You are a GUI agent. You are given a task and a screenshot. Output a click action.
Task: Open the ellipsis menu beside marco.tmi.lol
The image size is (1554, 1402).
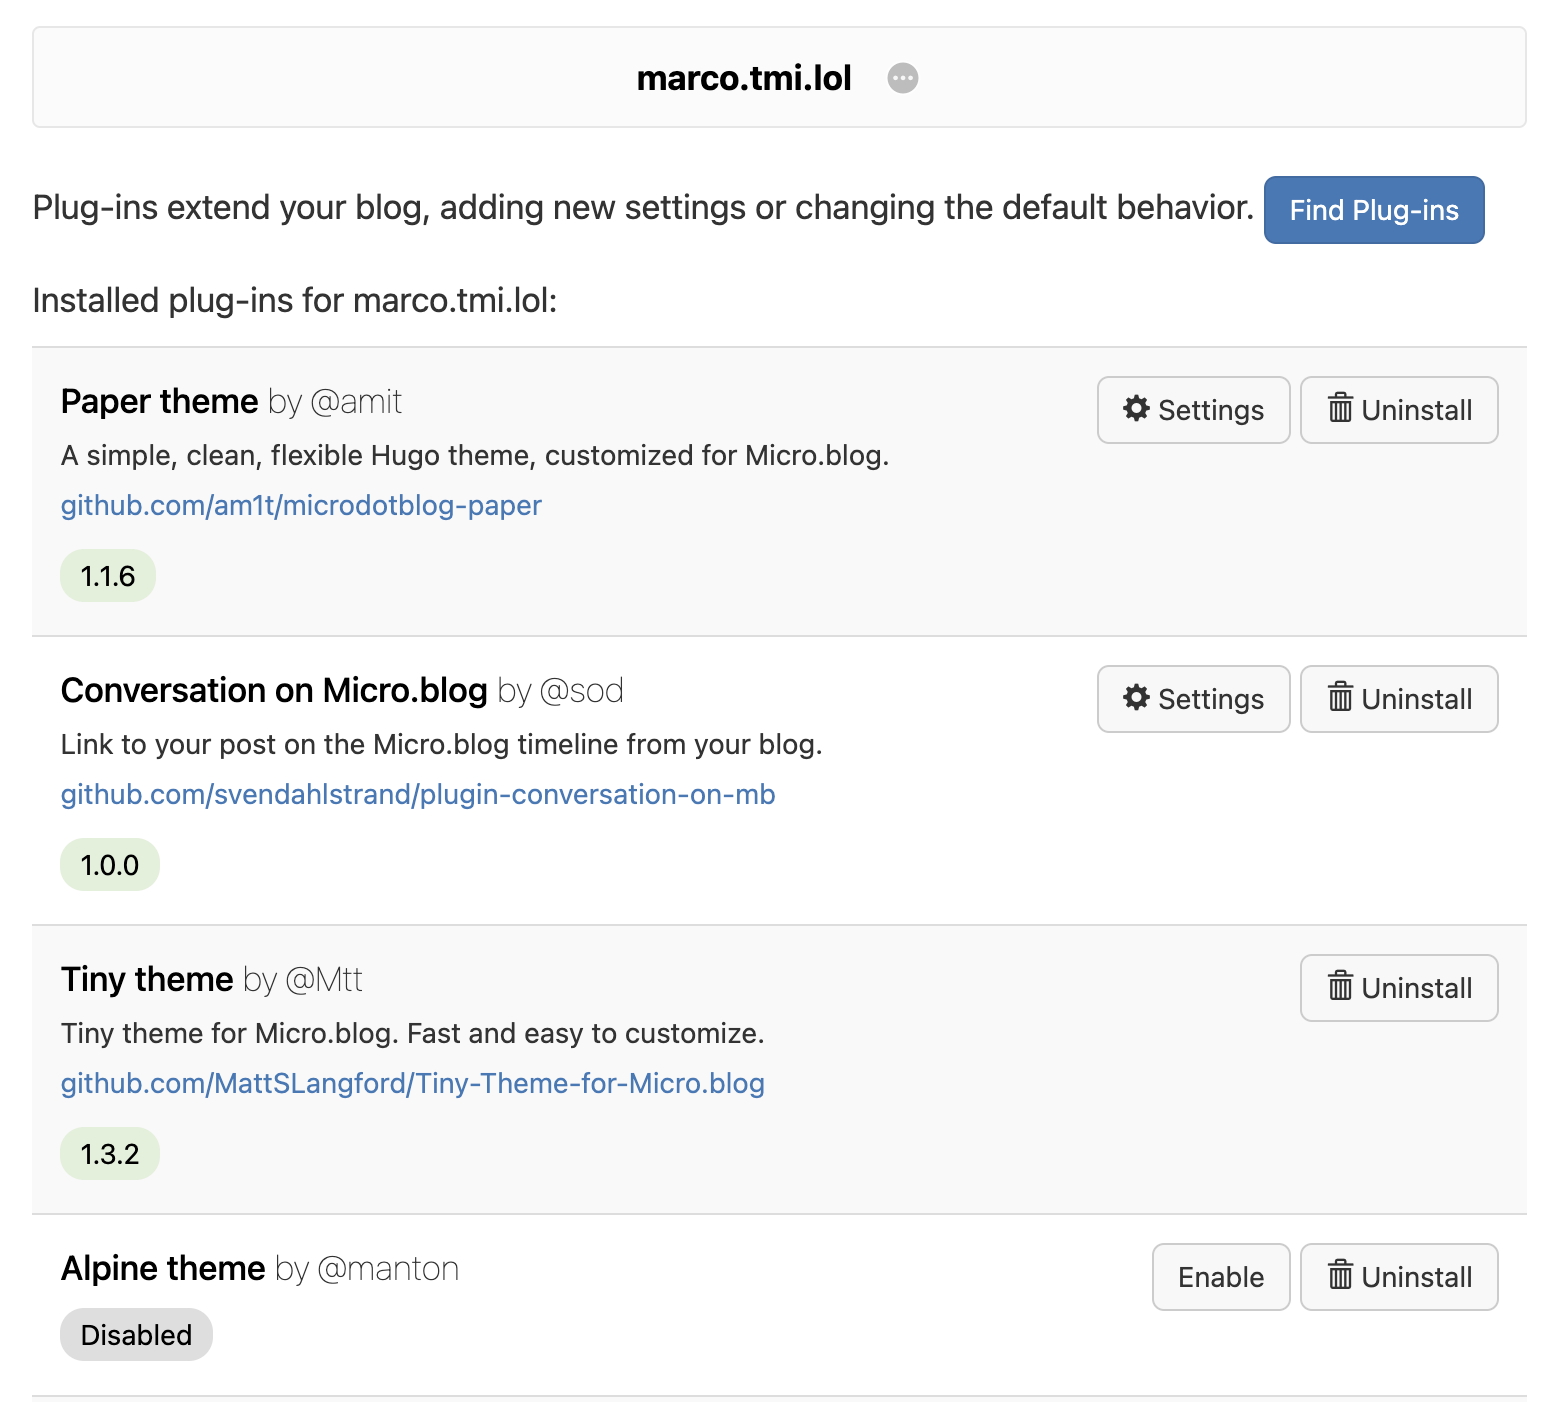pos(903,78)
